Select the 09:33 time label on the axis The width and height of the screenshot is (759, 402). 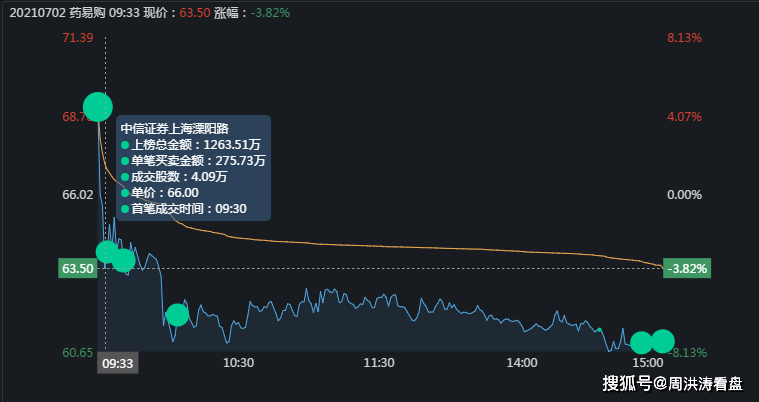tap(118, 363)
